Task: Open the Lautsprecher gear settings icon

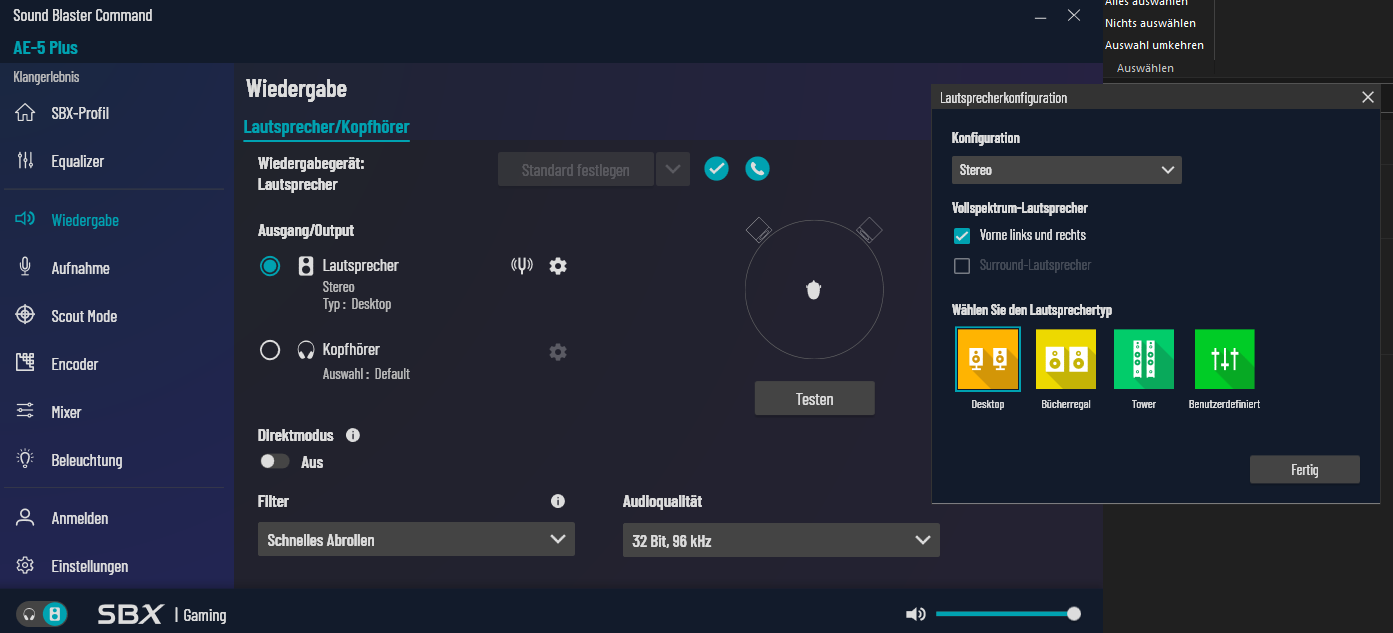Action: click(557, 266)
